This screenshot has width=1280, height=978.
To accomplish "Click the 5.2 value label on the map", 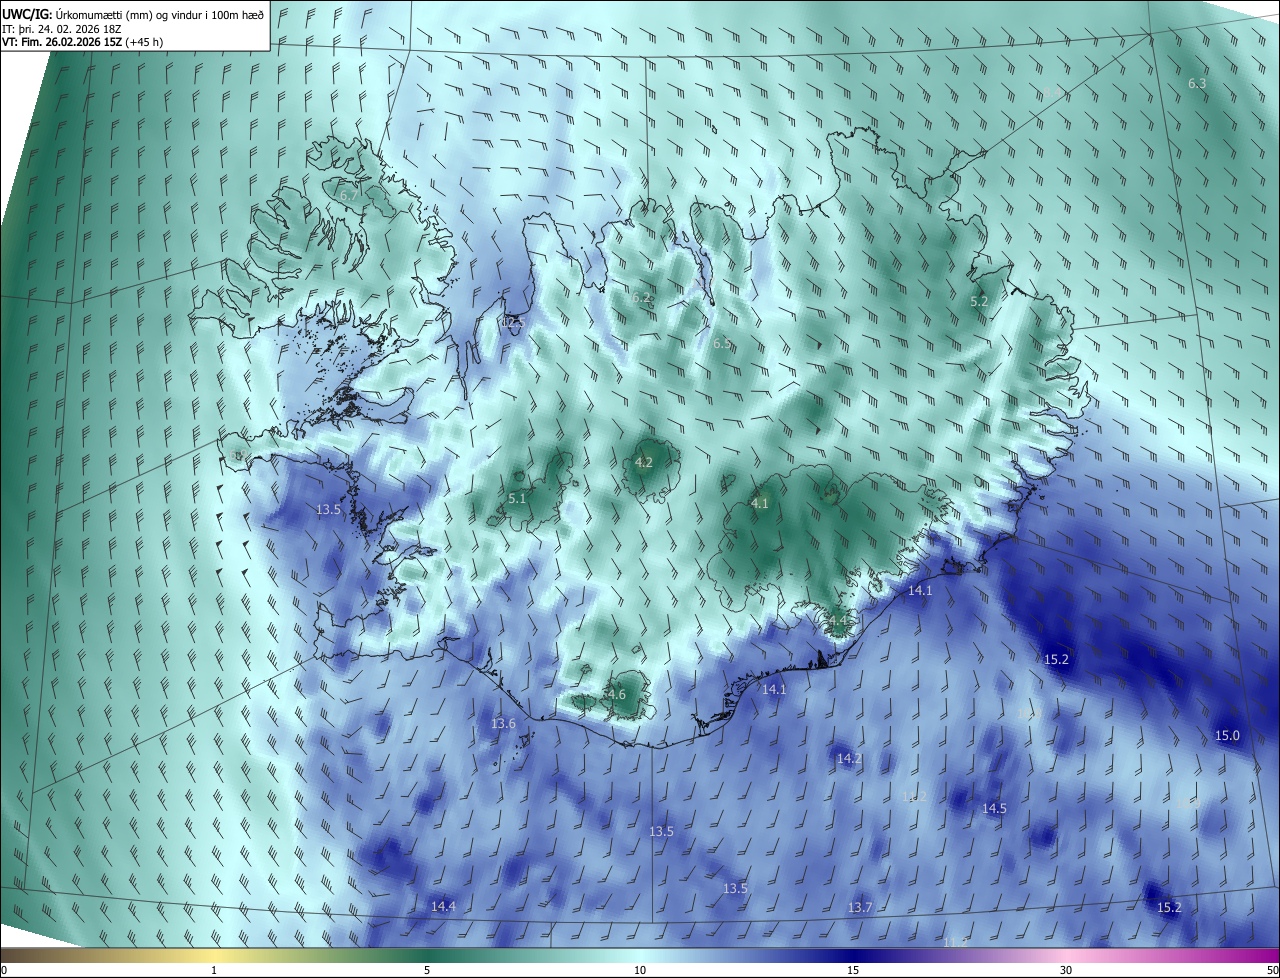I will 979,301.
